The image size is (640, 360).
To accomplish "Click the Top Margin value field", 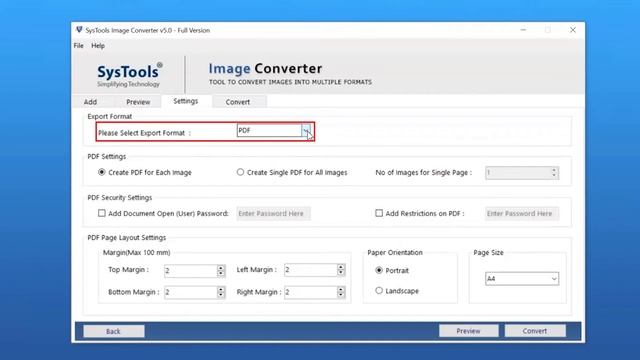I will (x=191, y=271).
